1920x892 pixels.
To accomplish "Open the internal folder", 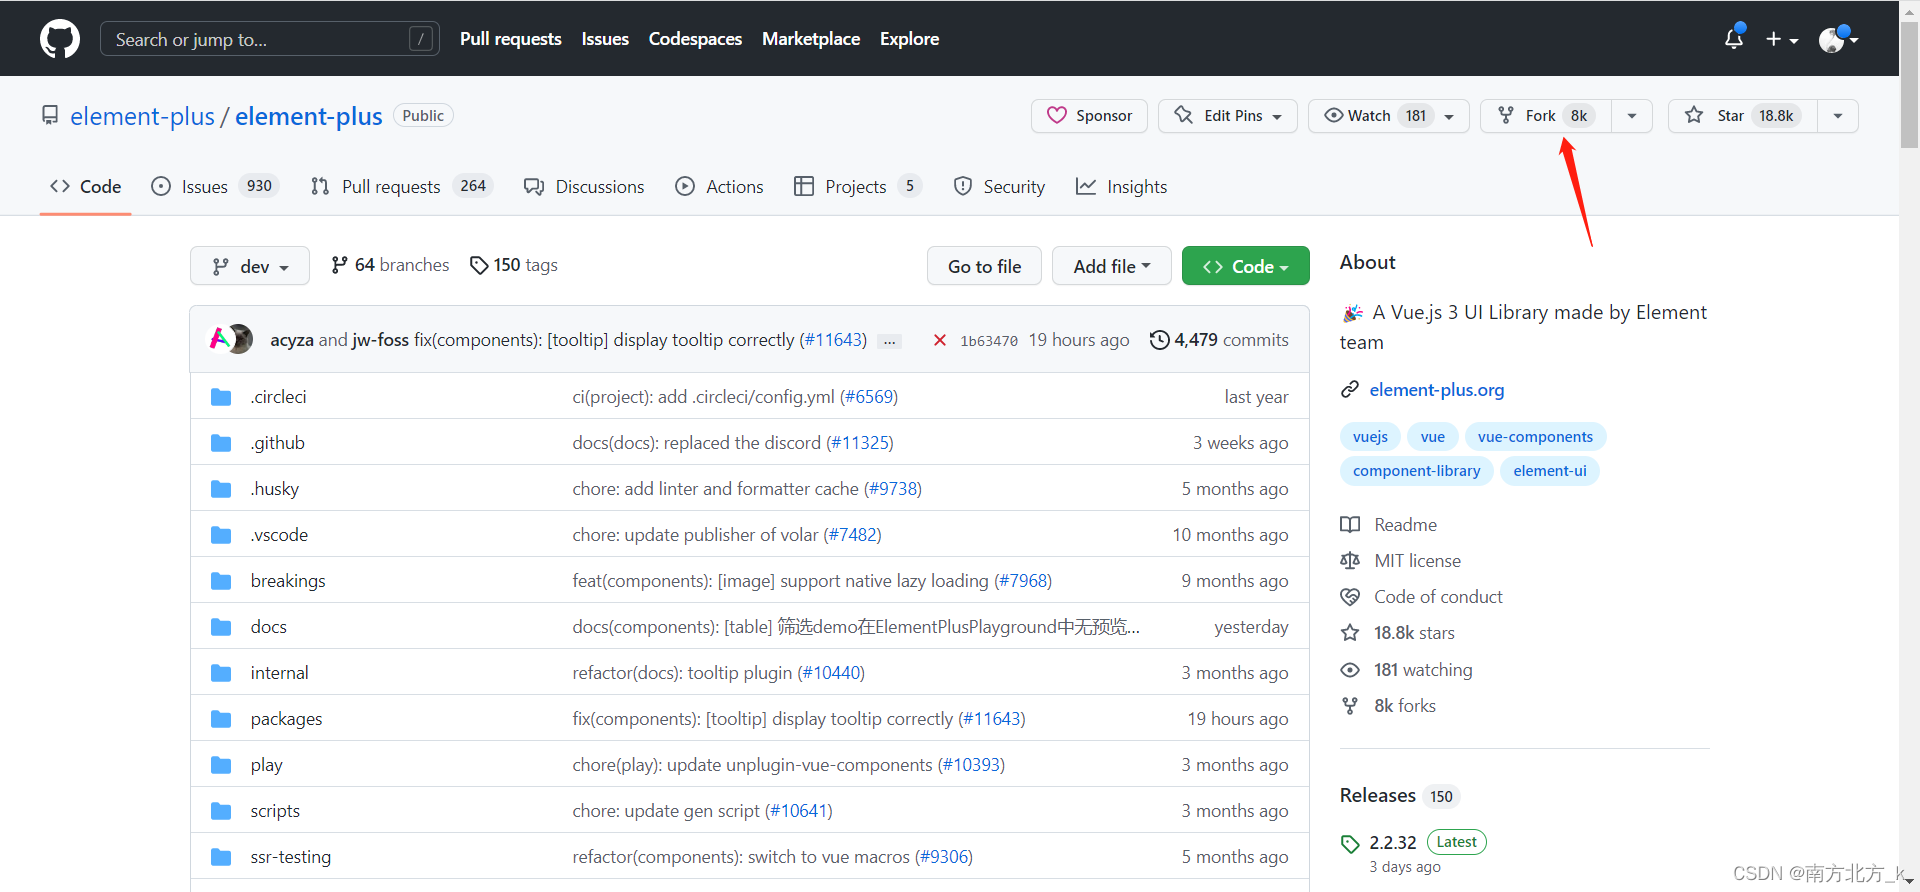I will 280,673.
